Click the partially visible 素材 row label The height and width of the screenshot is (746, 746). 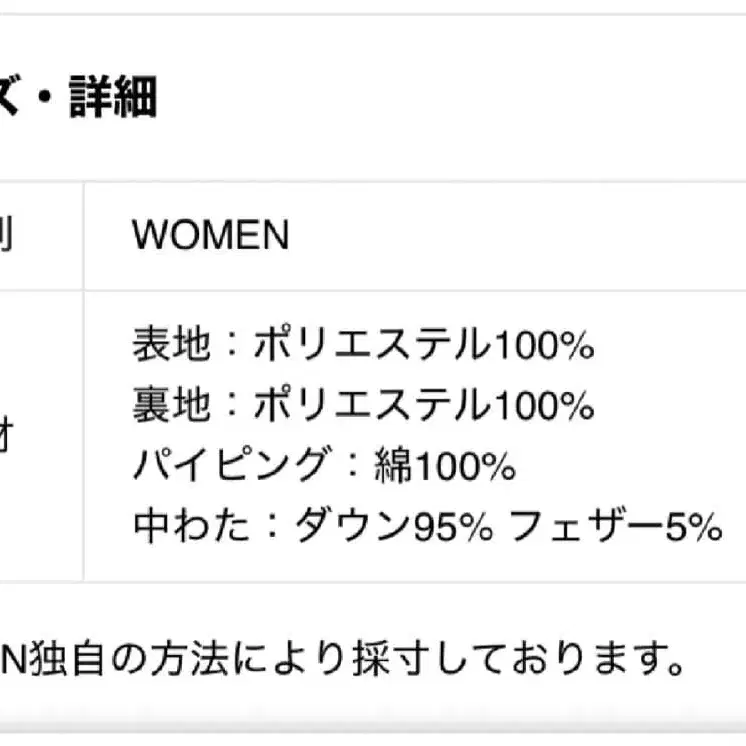coord(6,436)
